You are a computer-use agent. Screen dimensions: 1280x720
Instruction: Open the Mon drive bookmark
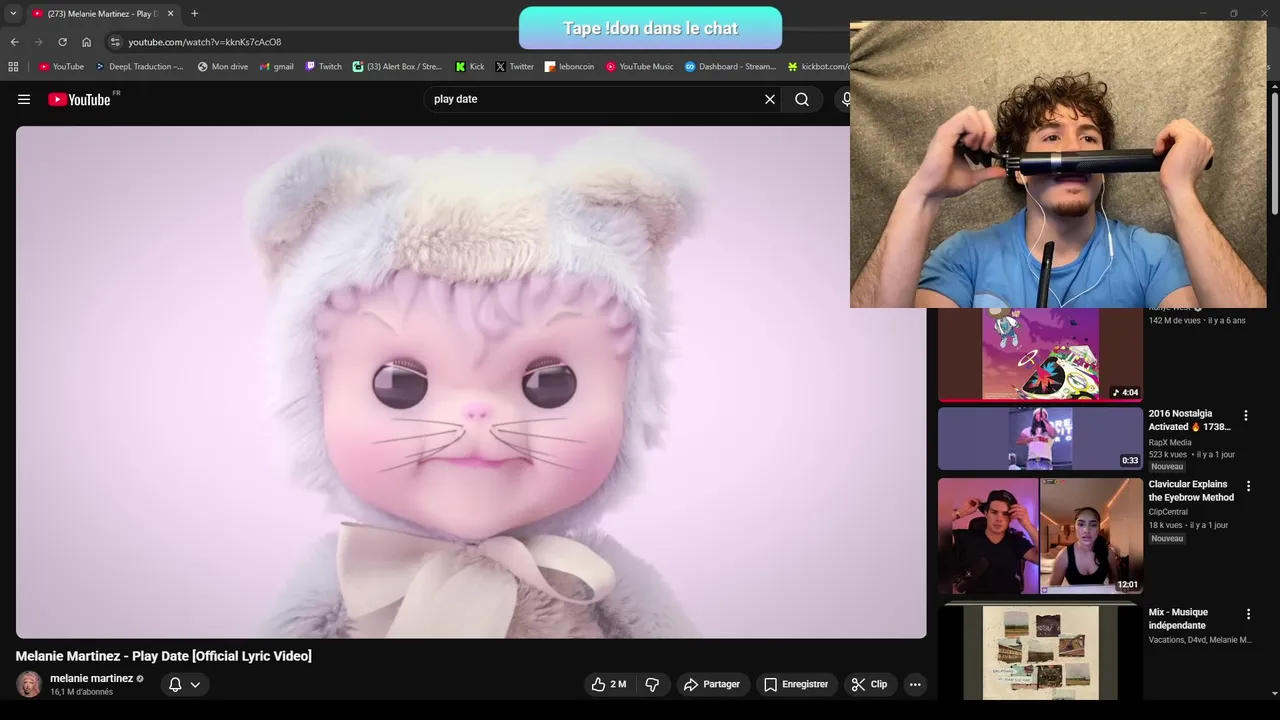click(222, 67)
